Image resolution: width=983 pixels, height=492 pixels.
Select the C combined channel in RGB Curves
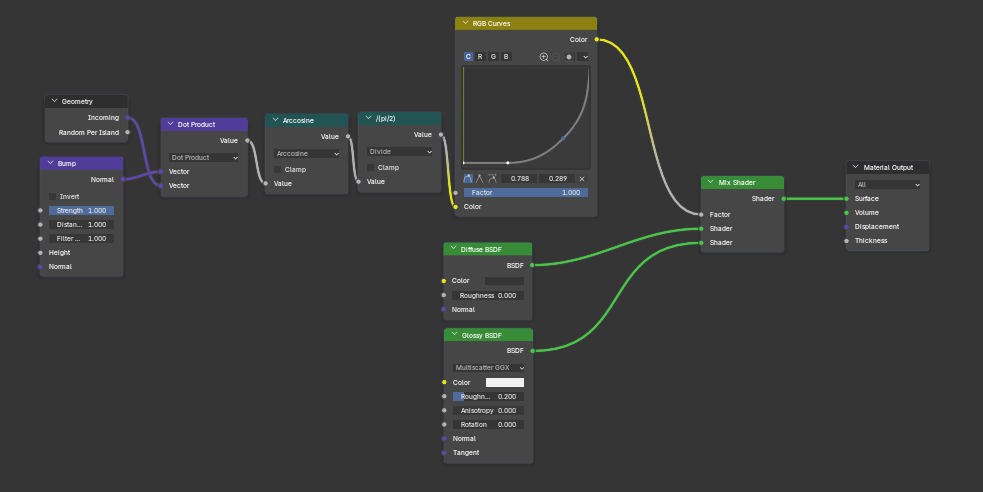[x=468, y=56]
